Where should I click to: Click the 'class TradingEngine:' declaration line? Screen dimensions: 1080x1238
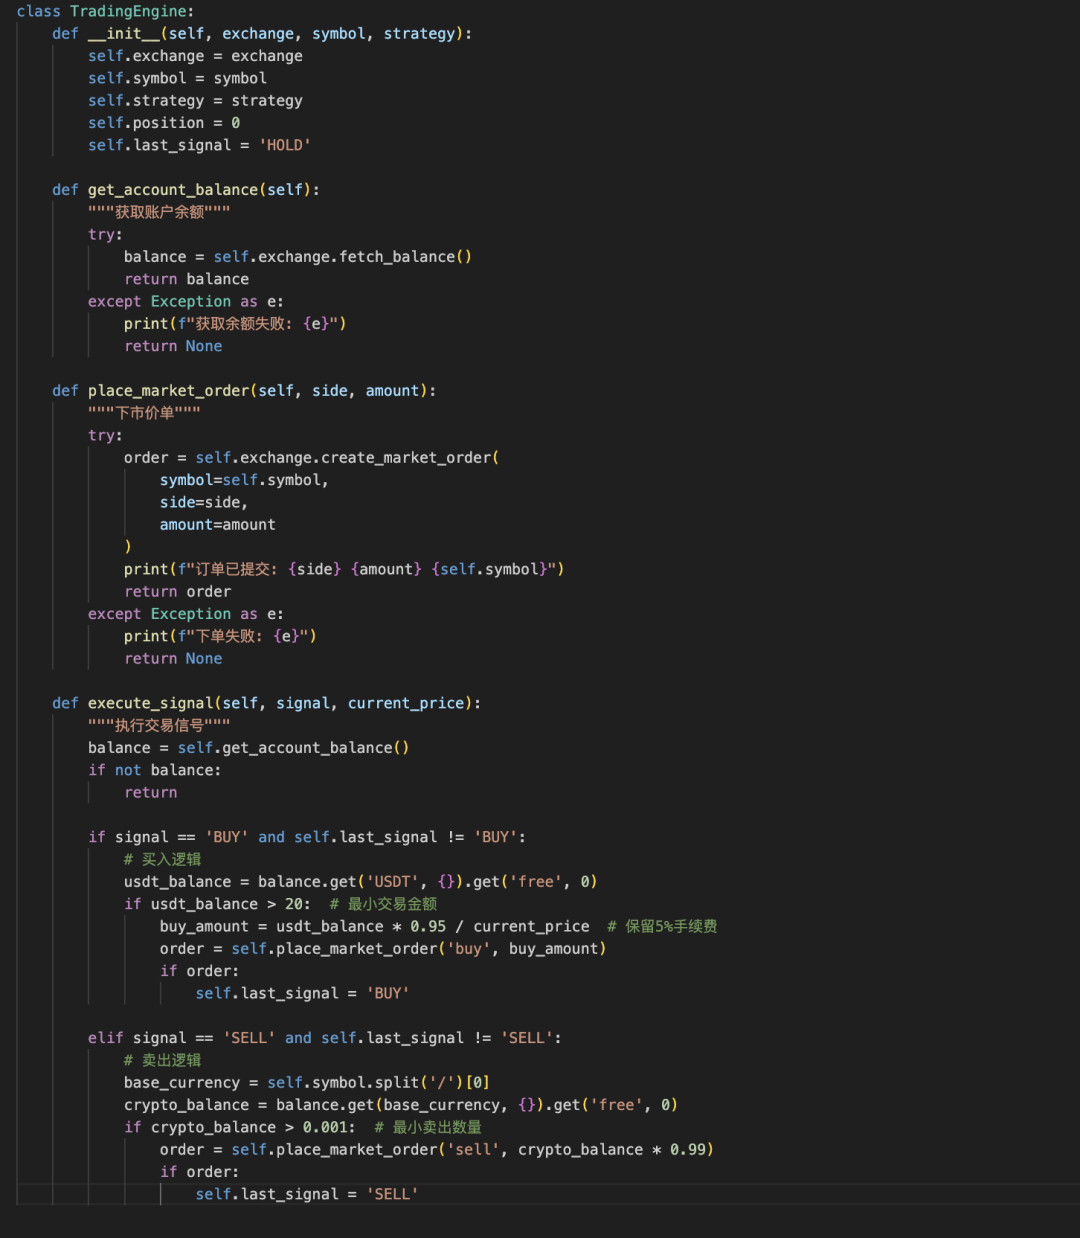[x=105, y=11]
